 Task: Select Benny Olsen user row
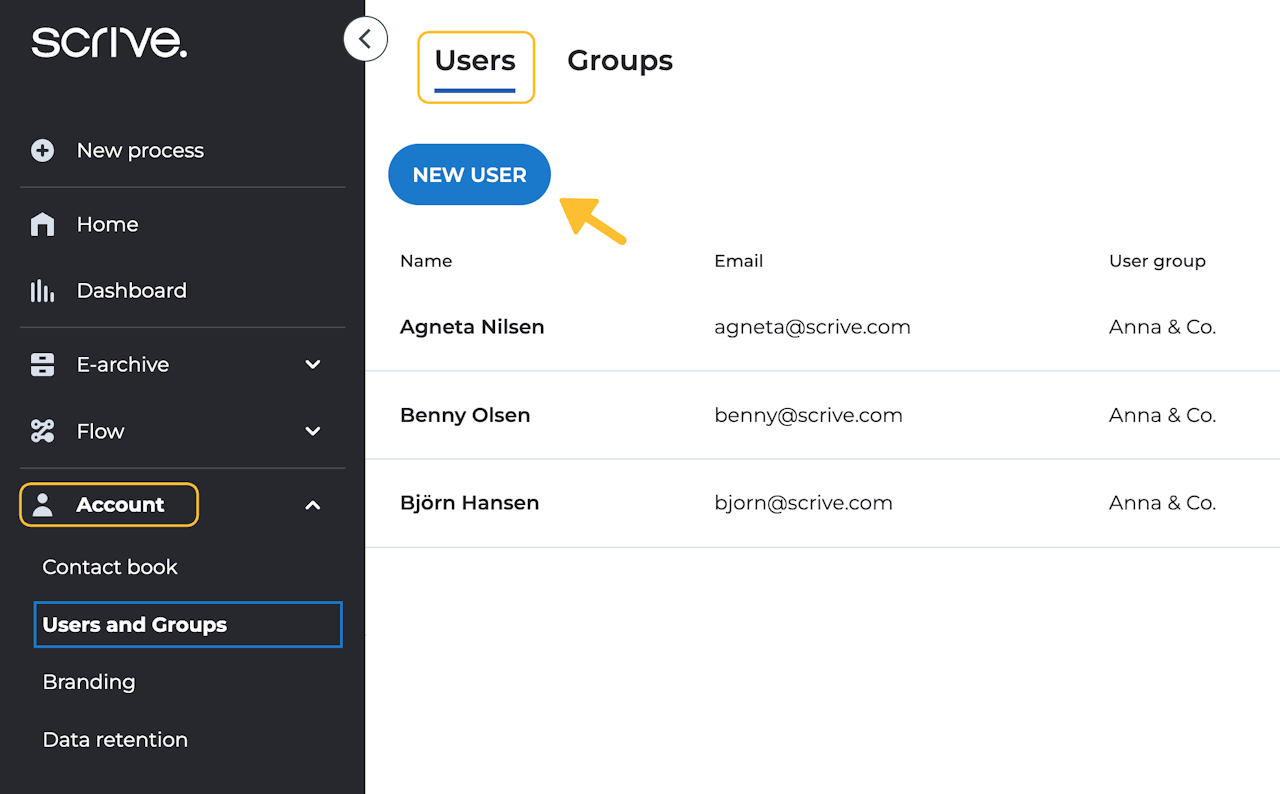click(x=465, y=415)
